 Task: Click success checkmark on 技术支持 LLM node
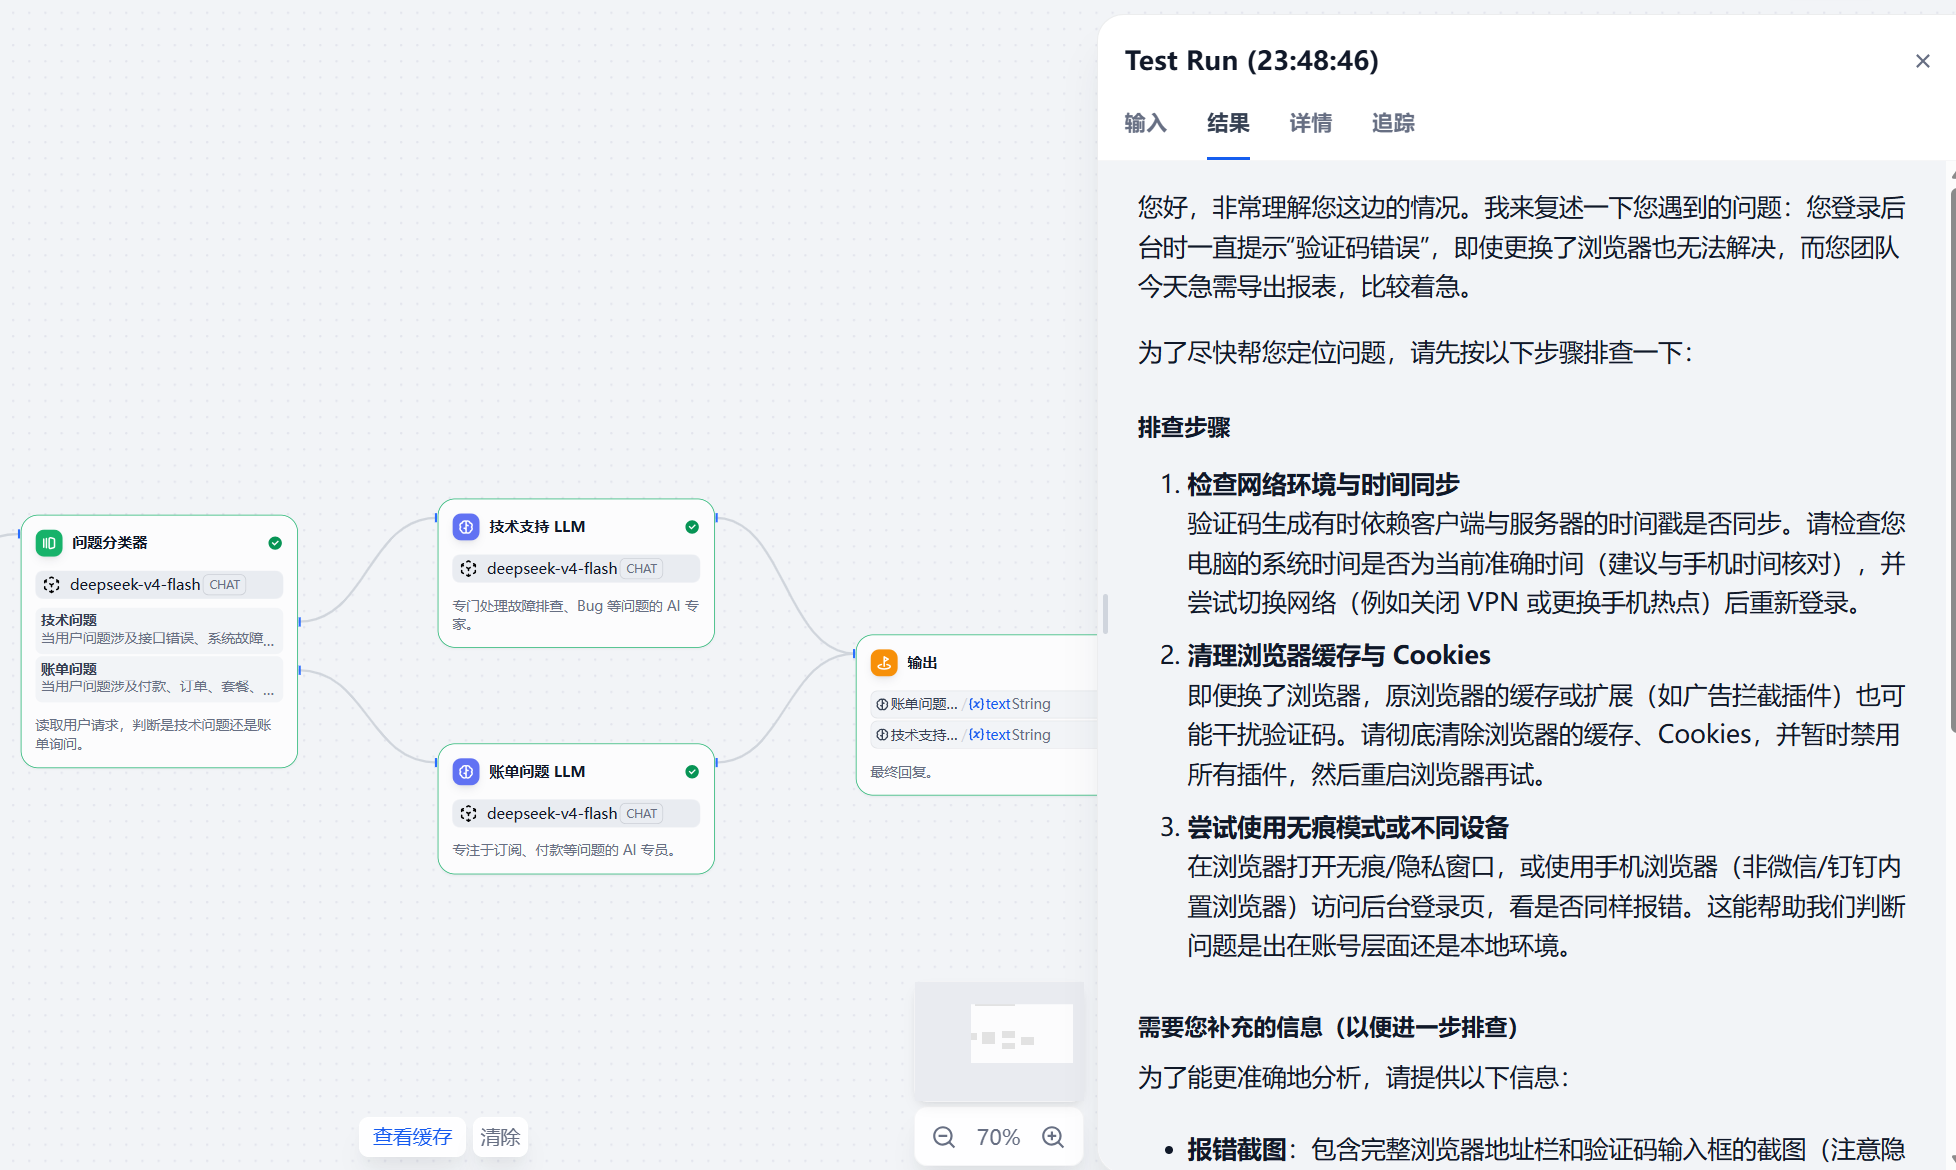pos(692,527)
